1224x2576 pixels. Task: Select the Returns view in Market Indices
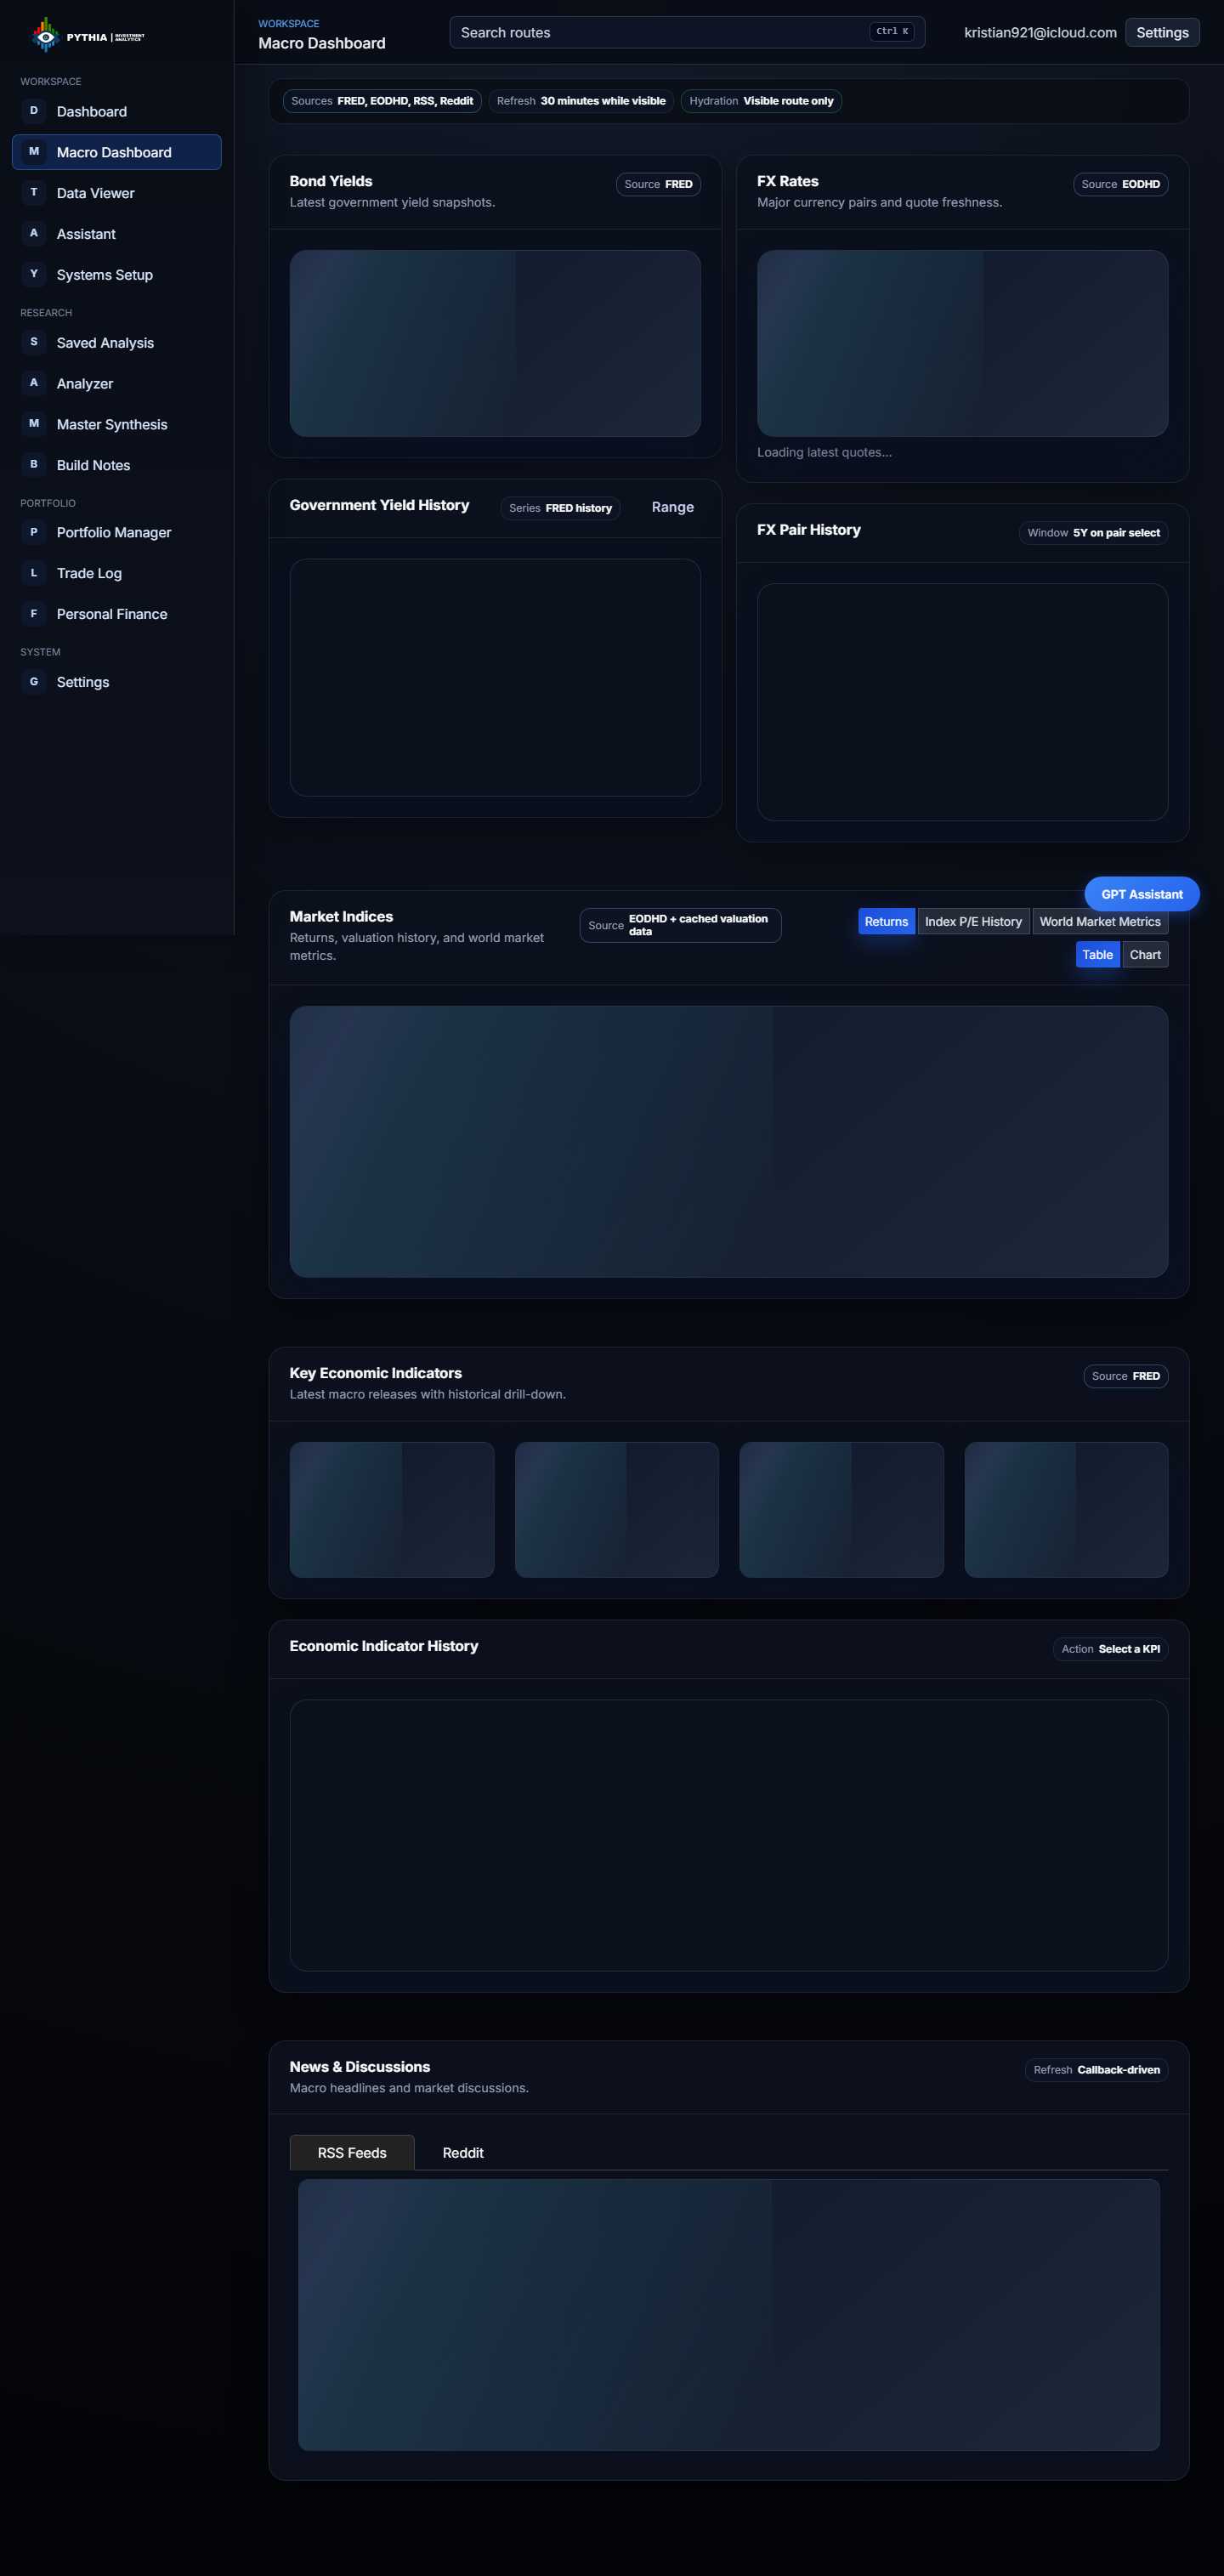886,921
